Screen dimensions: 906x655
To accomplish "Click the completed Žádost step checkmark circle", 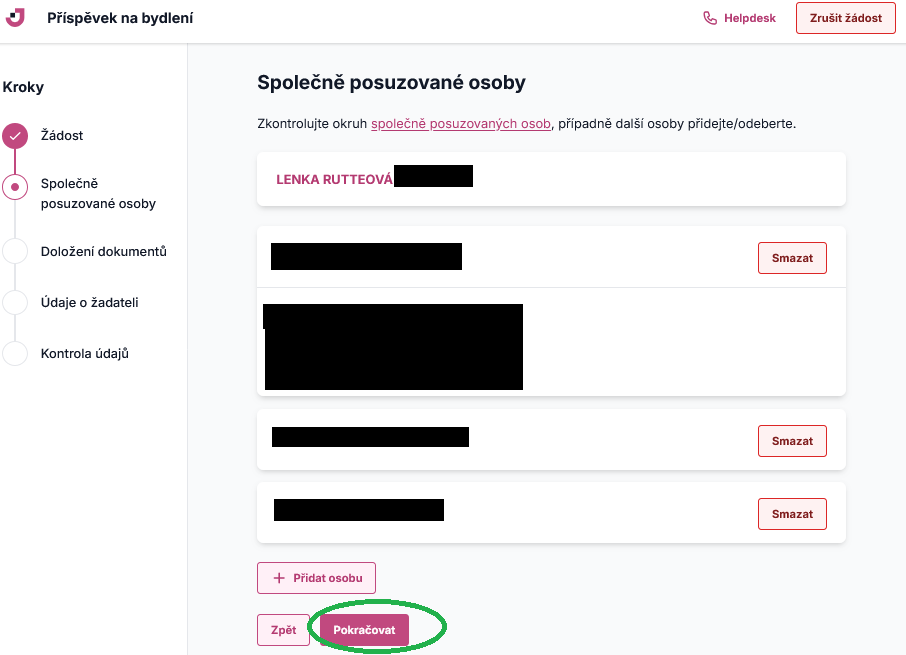I will point(15,136).
